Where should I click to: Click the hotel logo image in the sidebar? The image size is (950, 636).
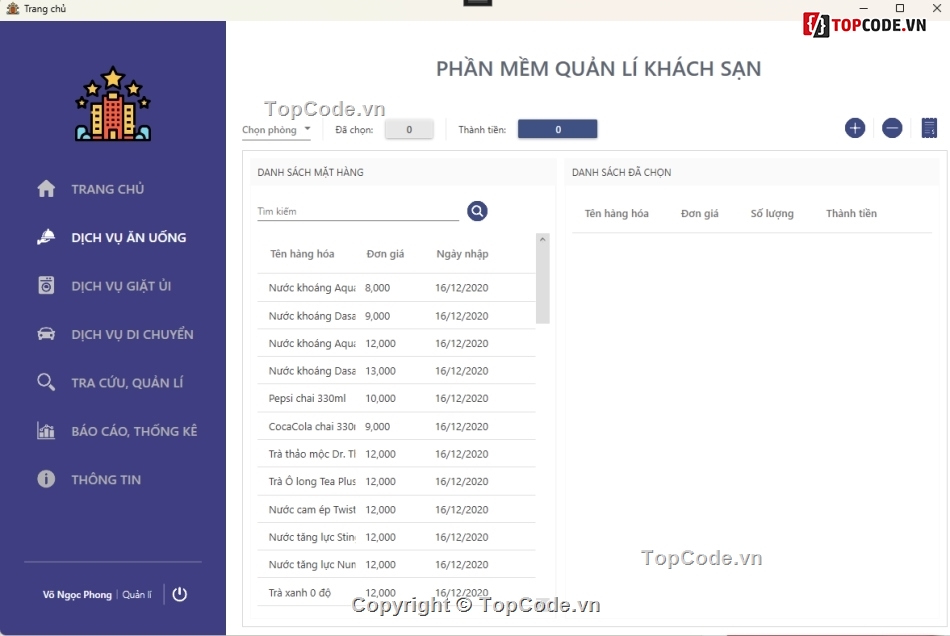(x=113, y=103)
